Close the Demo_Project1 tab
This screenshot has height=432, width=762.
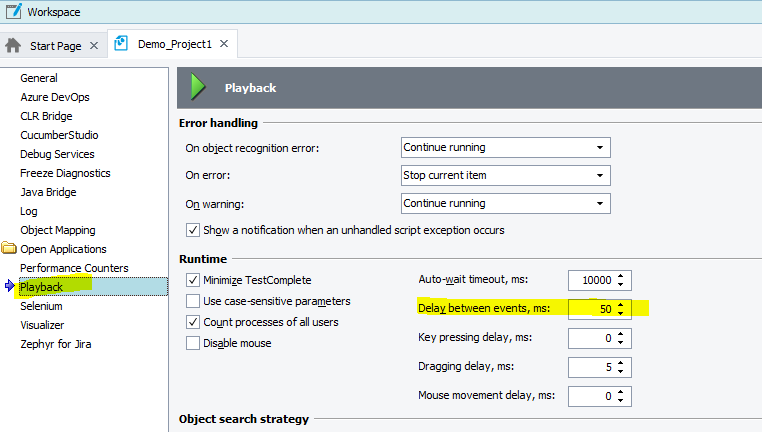pos(224,45)
